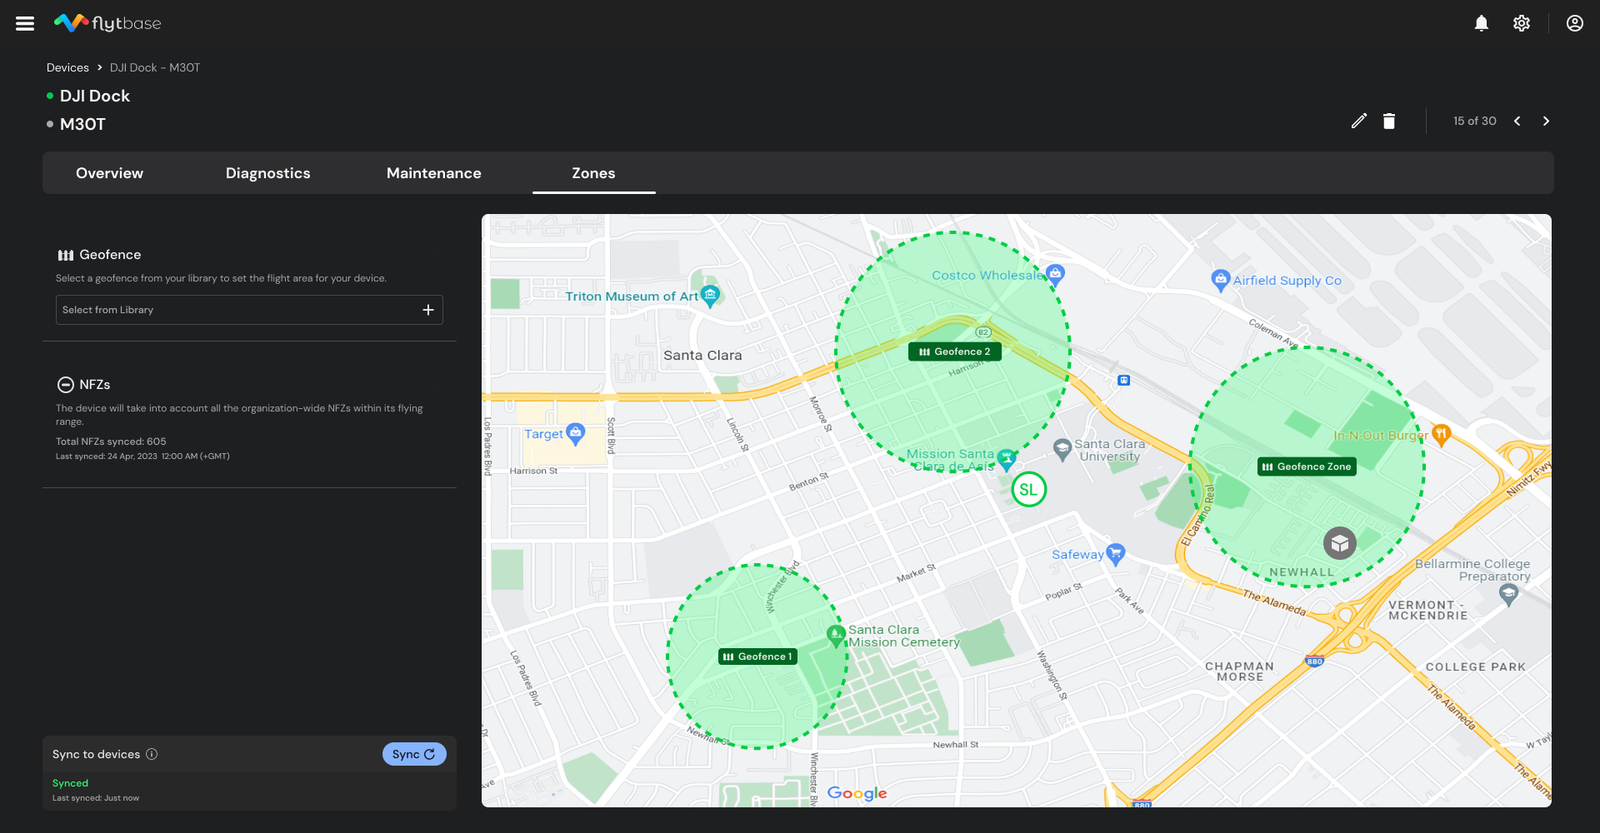
Task: Click the Newhall label on map
Action: (1302, 572)
